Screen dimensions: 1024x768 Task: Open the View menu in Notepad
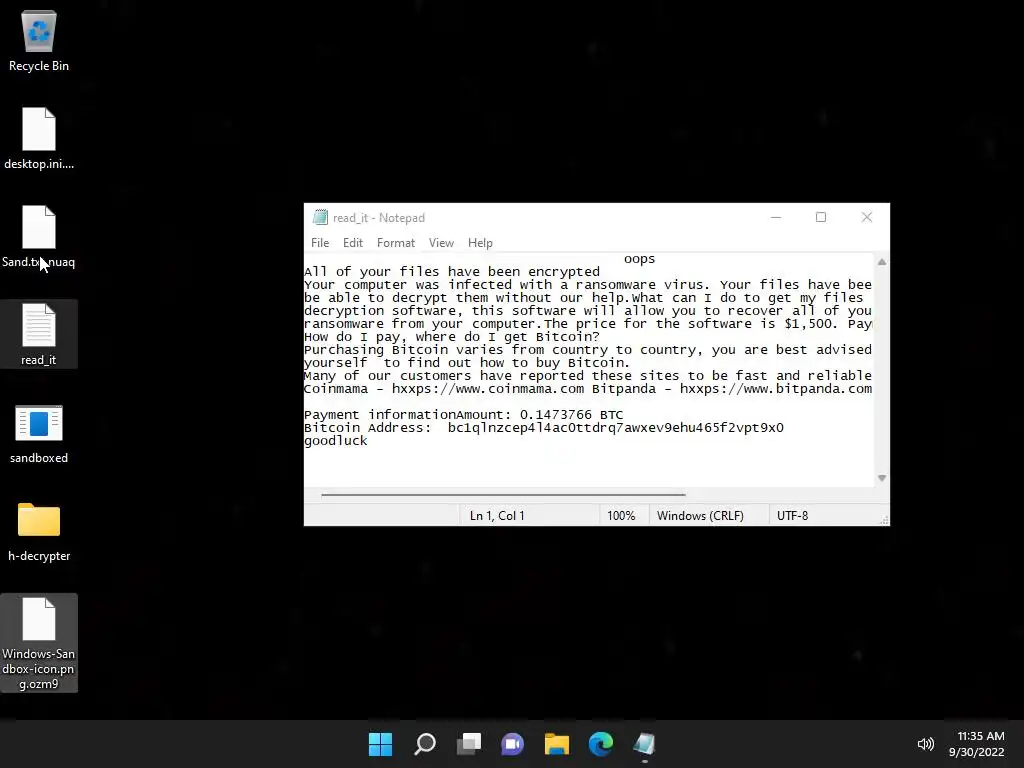click(x=441, y=243)
